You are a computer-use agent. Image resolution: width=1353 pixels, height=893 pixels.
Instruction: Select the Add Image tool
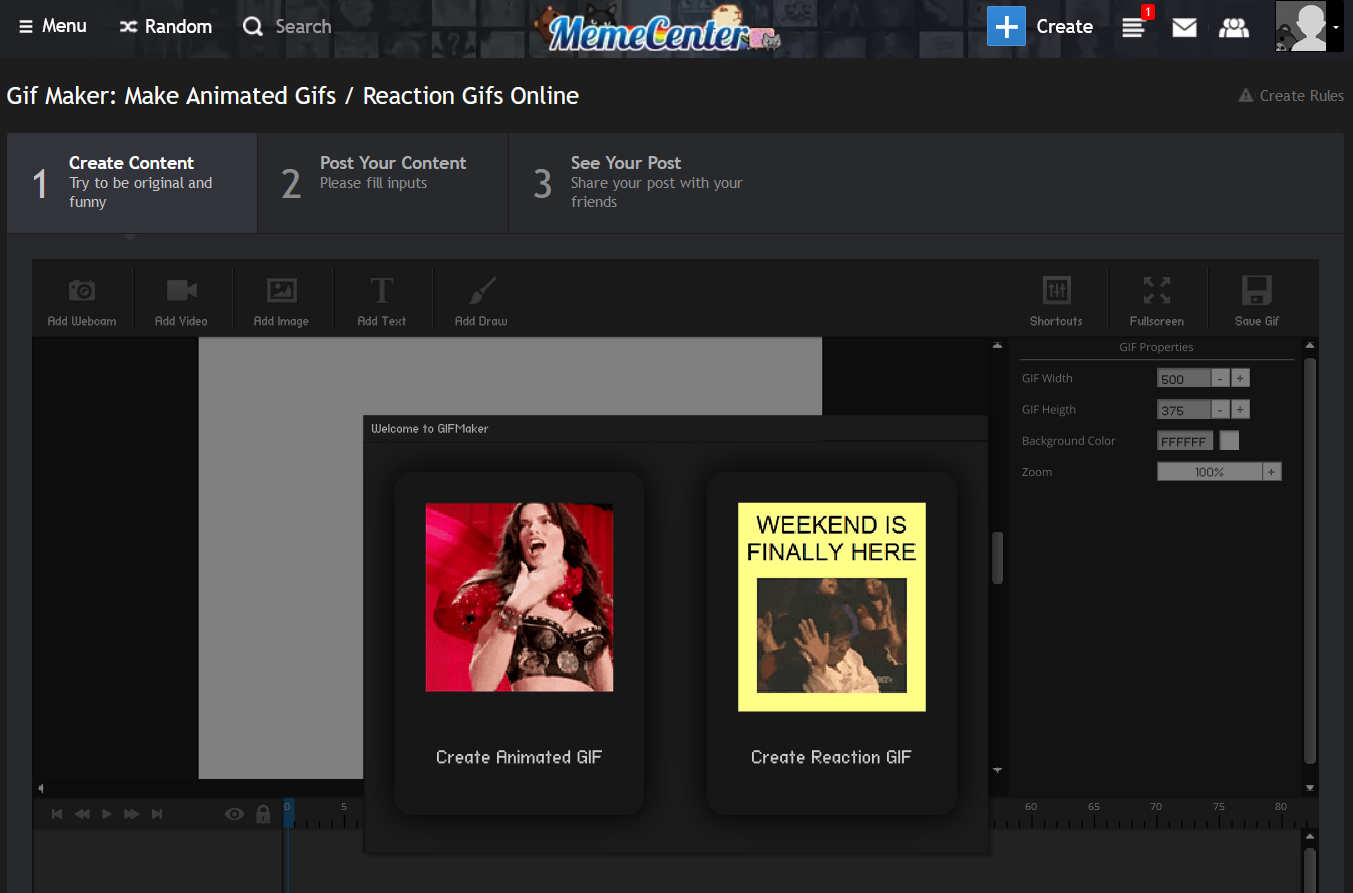(x=282, y=291)
